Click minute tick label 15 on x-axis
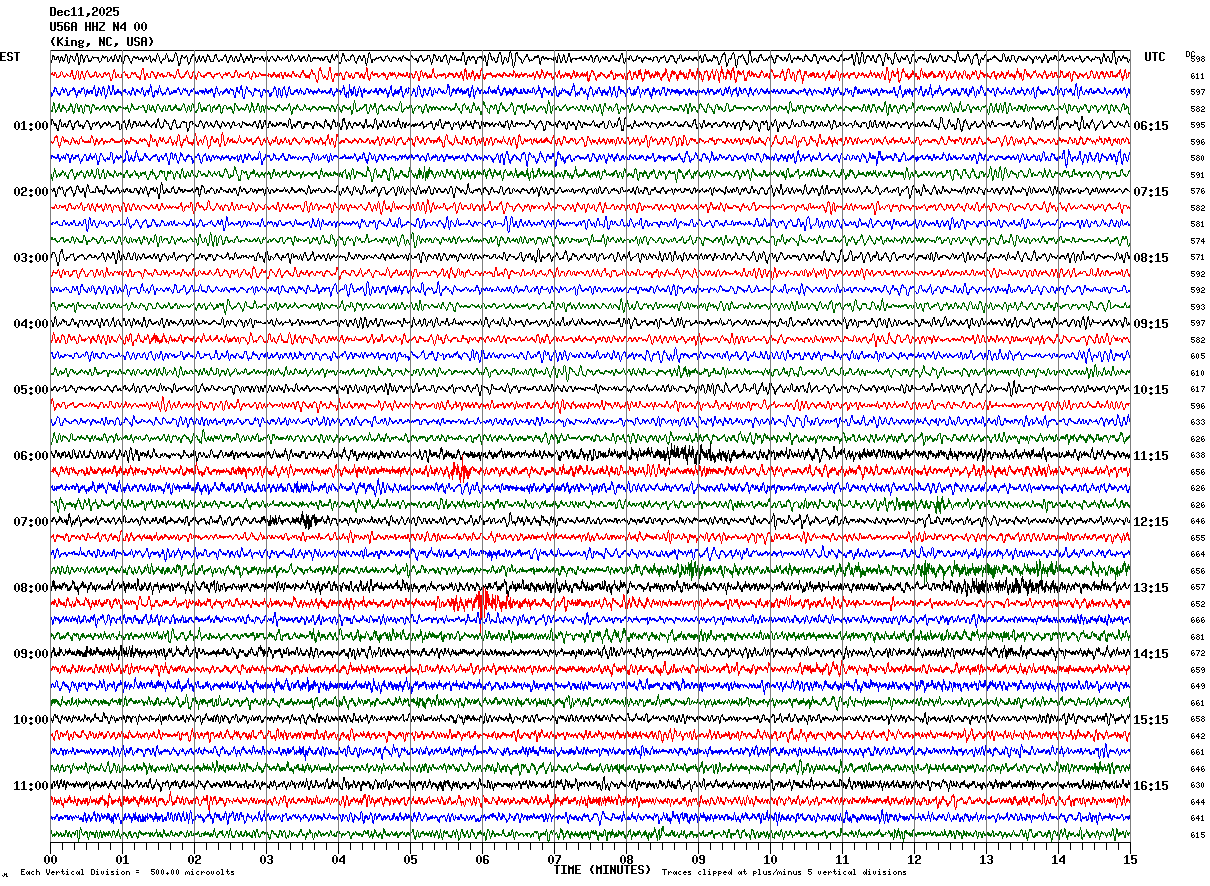 tap(1130, 859)
